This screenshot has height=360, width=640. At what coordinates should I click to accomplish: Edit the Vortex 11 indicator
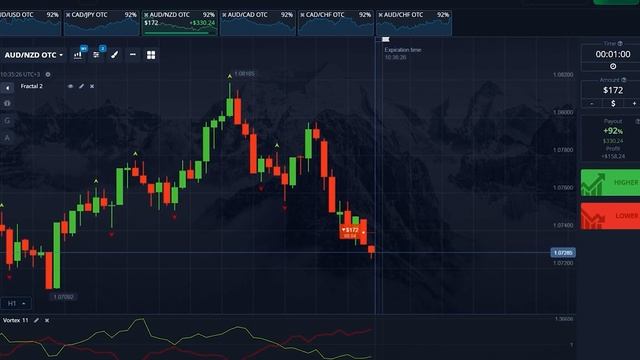point(36,320)
